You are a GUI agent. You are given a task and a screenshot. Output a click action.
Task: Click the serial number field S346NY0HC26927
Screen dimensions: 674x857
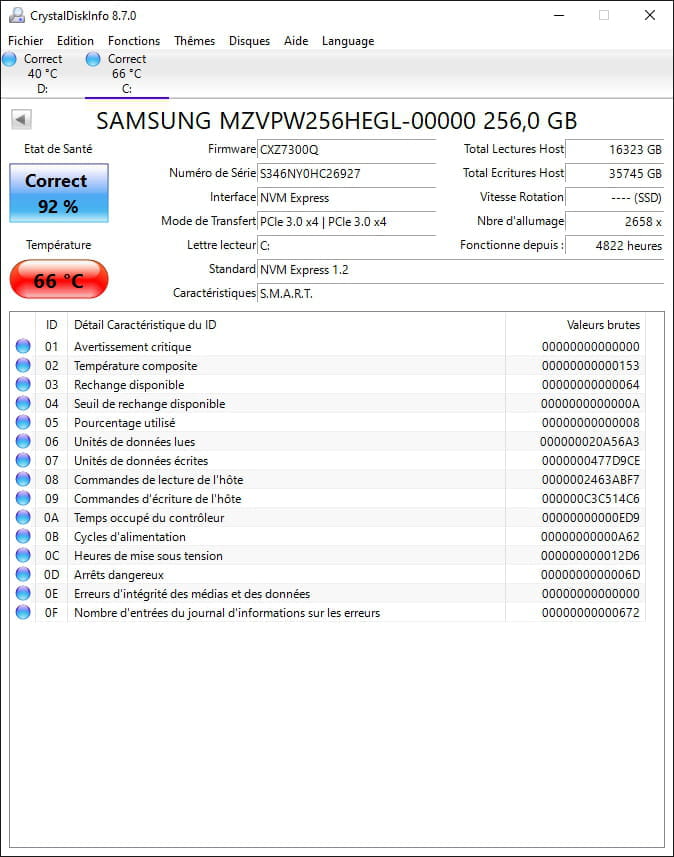pyautogui.click(x=346, y=174)
